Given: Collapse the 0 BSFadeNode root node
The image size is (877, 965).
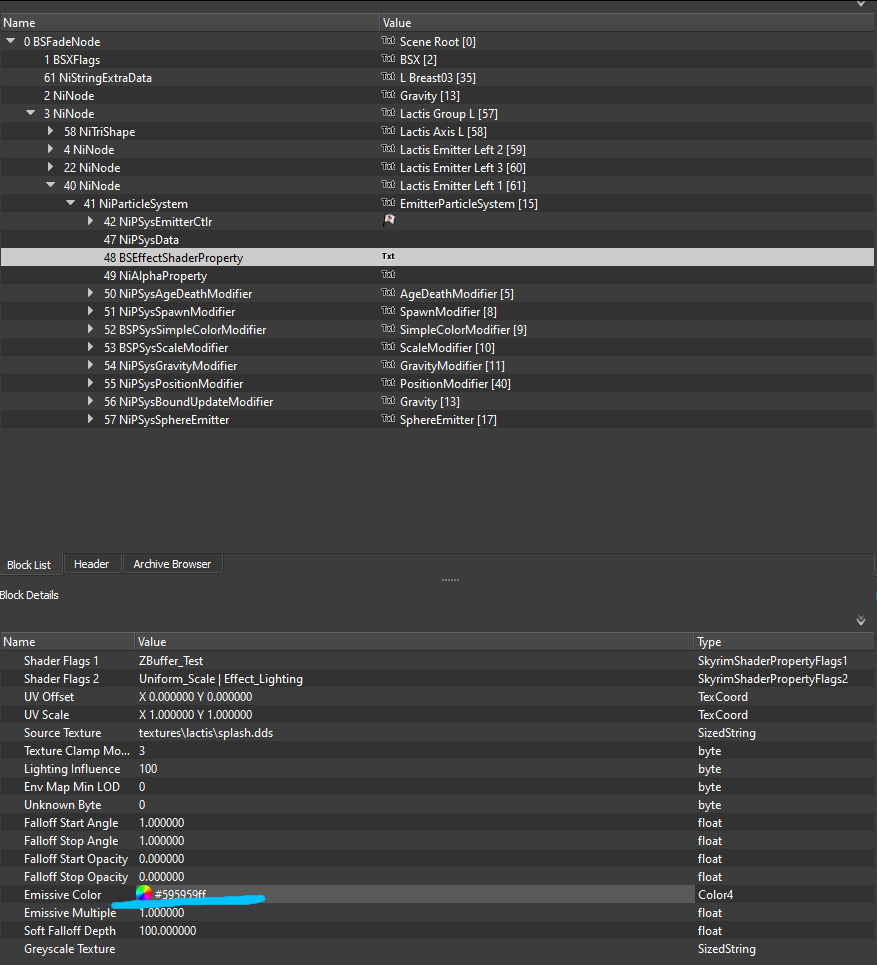Looking at the screenshot, I should pos(10,41).
